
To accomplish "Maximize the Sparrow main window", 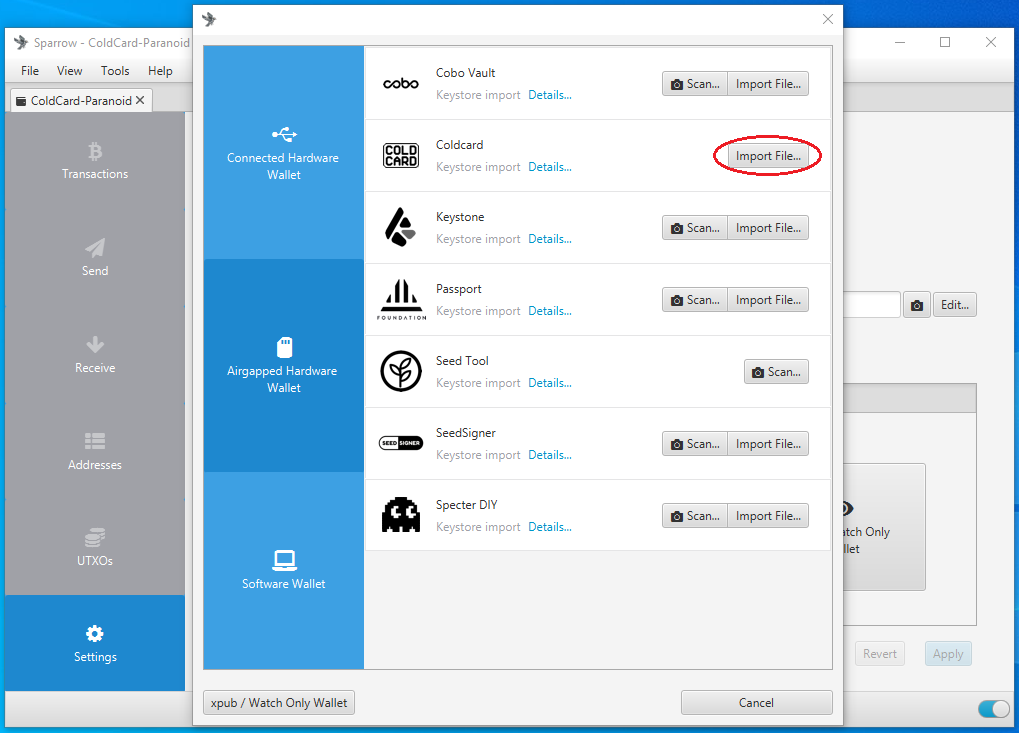I will point(945,42).
